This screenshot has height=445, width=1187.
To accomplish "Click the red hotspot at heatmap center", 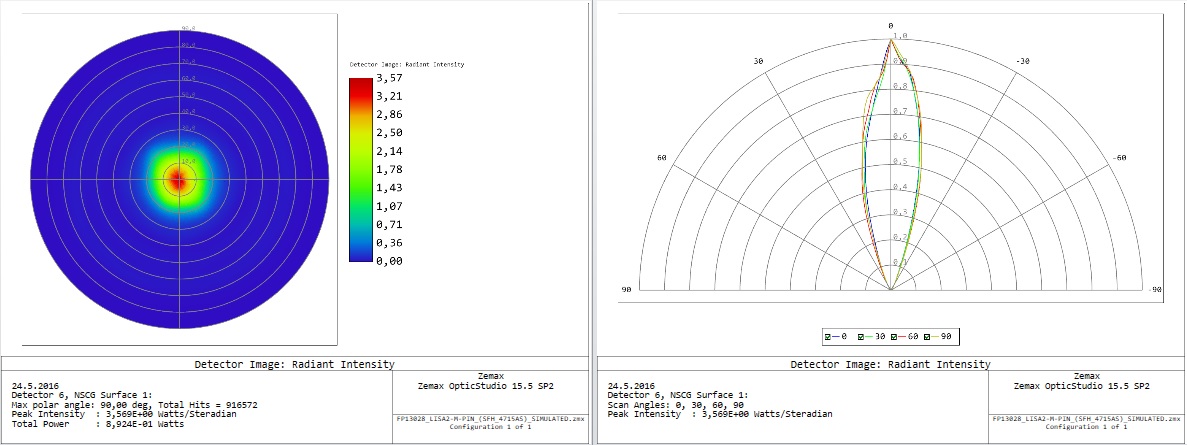I will [x=178, y=180].
